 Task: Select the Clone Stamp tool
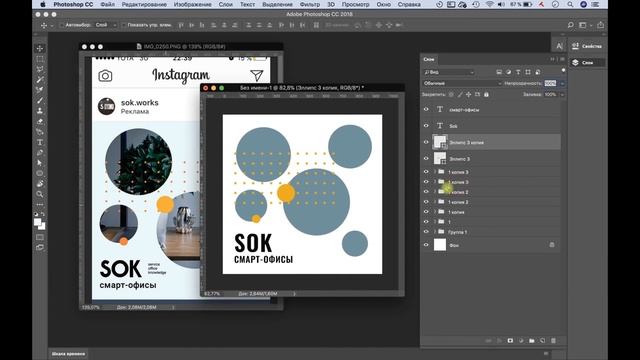click(x=40, y=111)
